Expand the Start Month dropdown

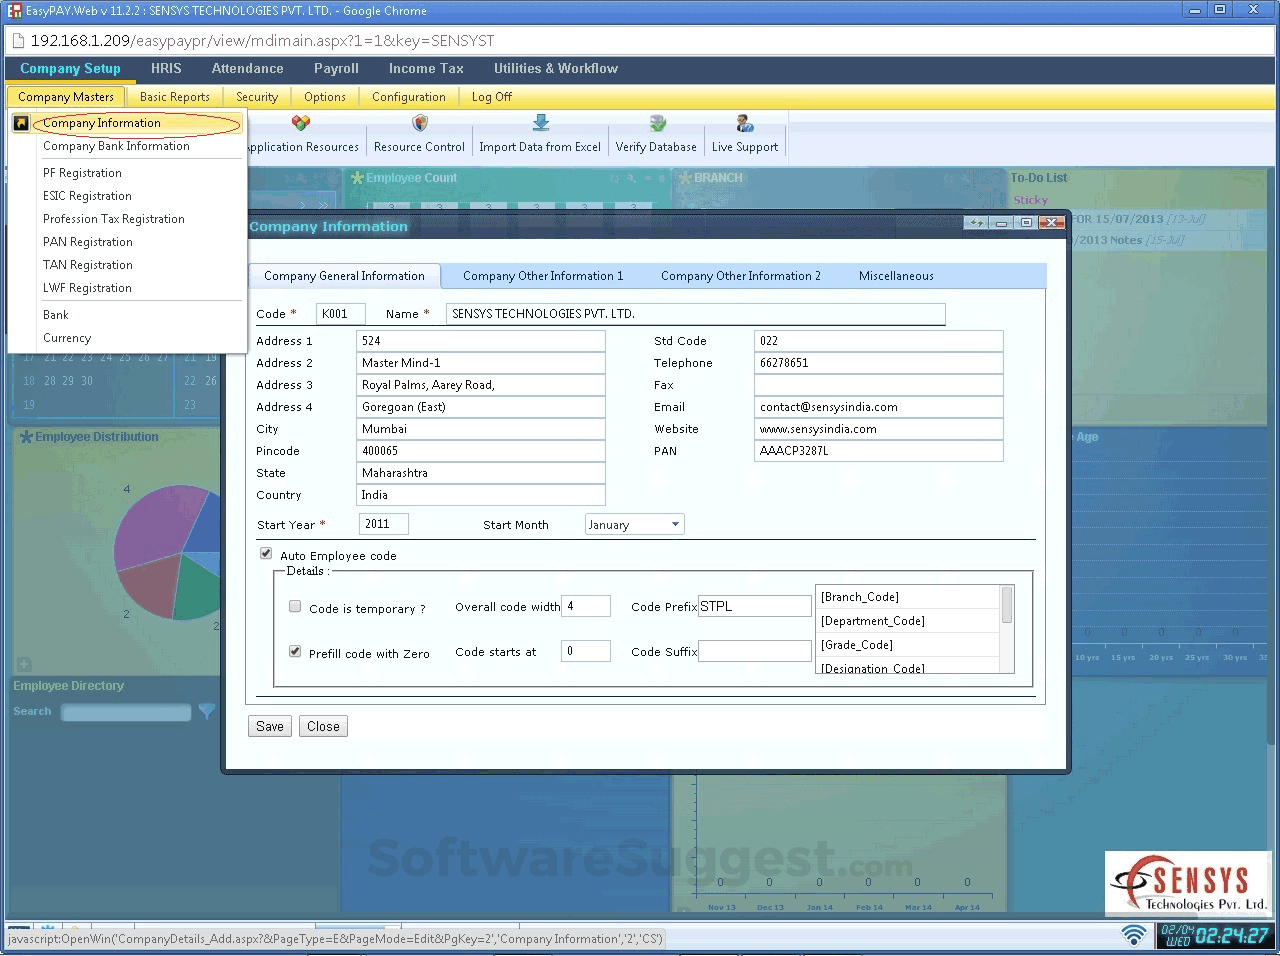[675, 524]
